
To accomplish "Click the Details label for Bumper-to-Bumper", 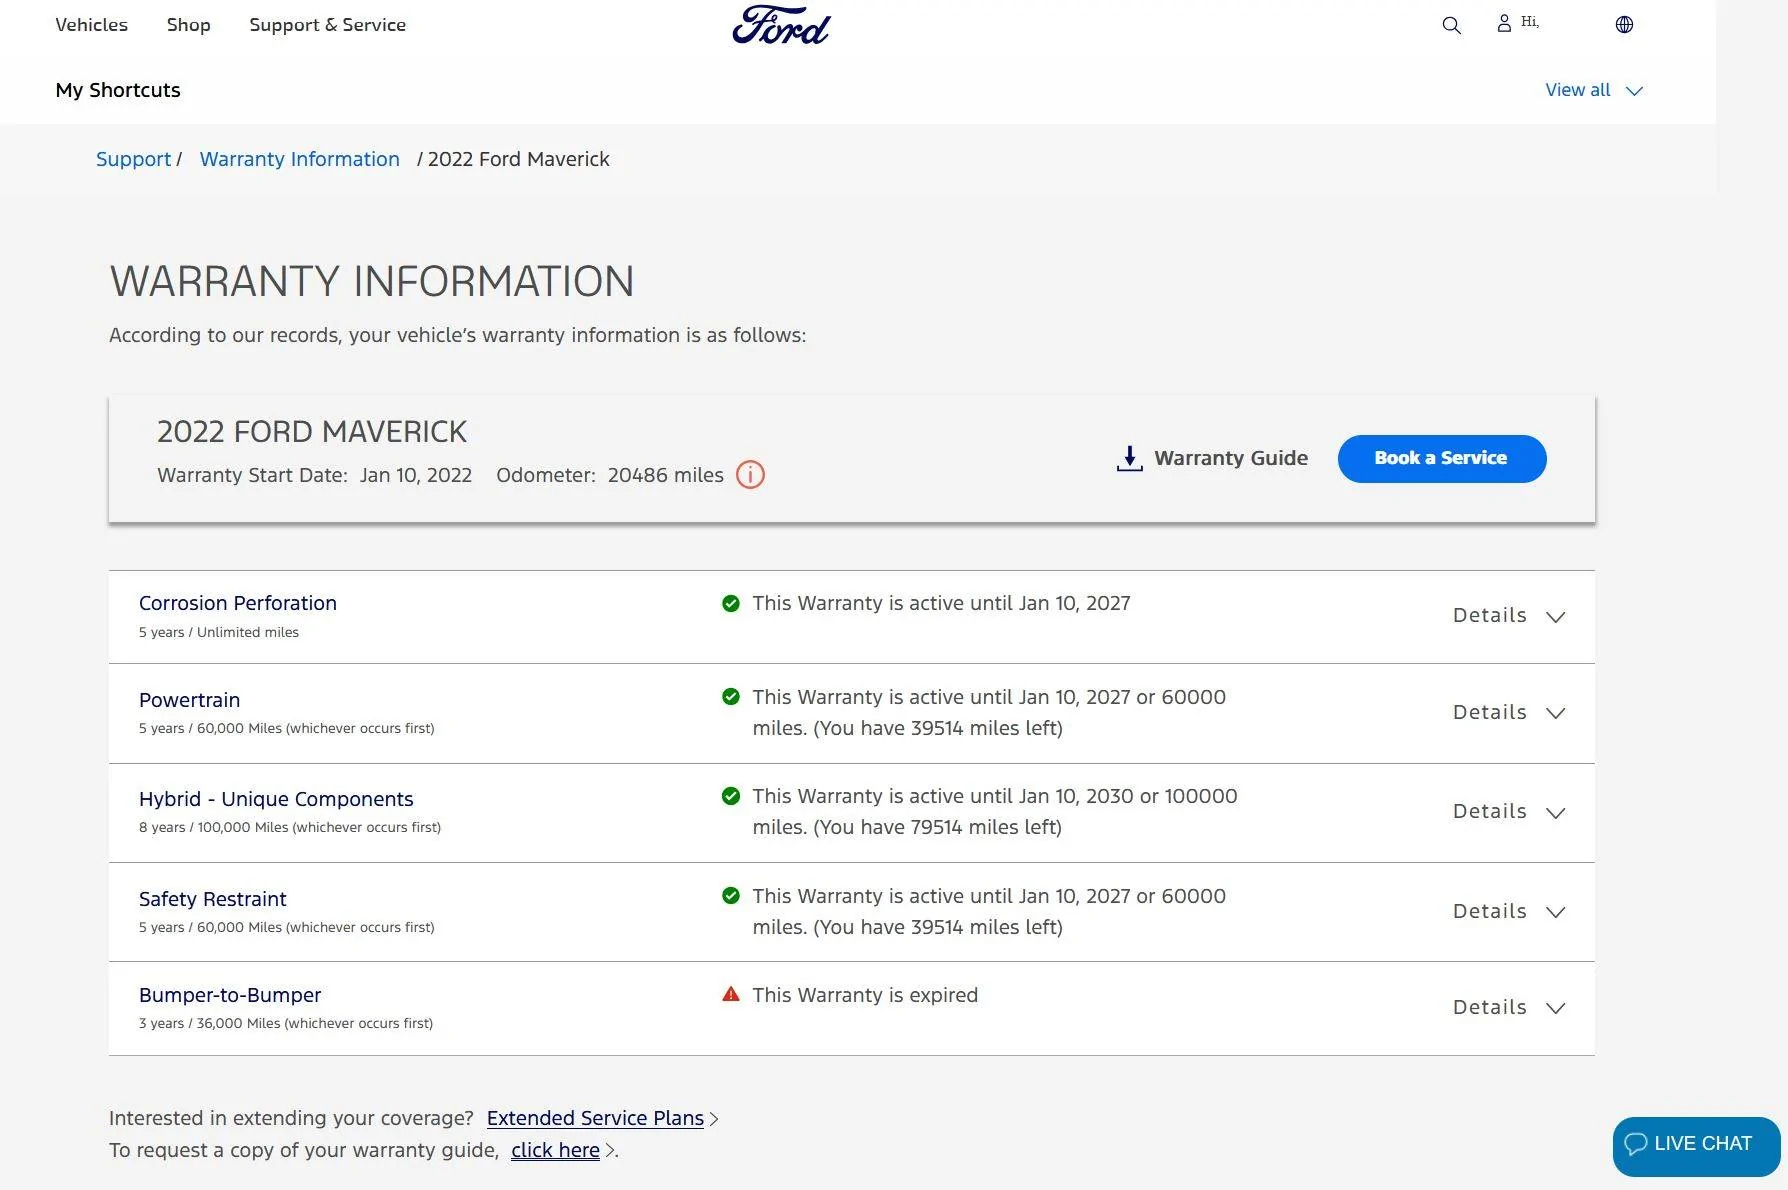I will pyautogui.click(x=1489, y=1007).
